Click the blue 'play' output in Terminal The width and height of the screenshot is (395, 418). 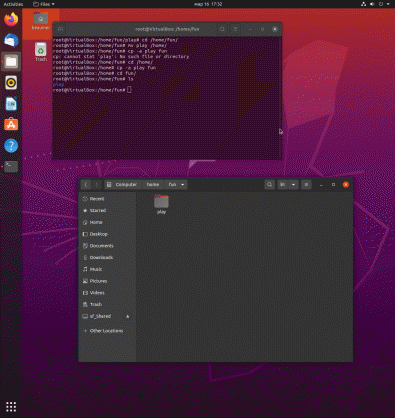pos(58,85)
